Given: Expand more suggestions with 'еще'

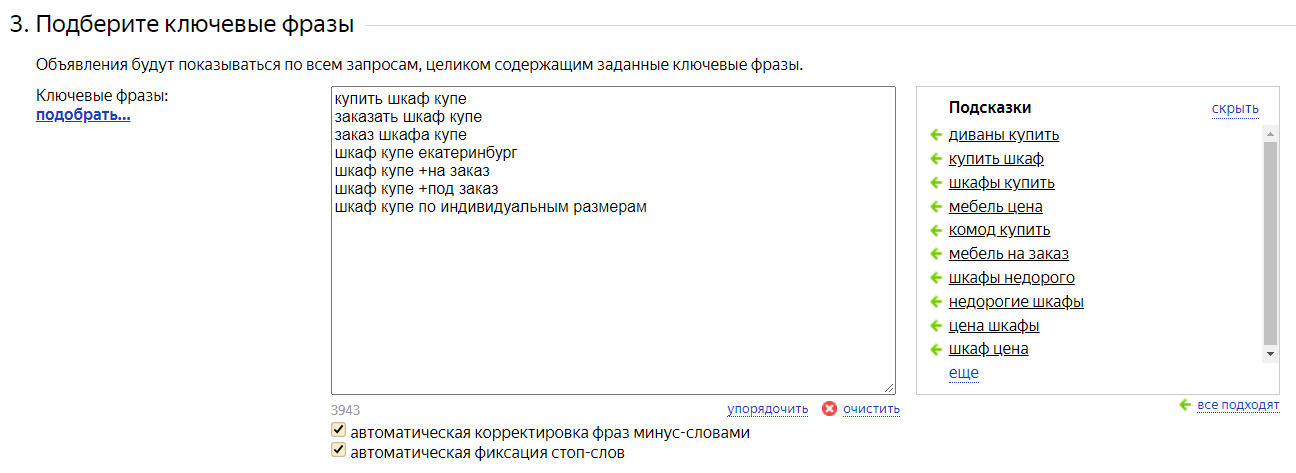Looking at the screenshot, I should [x=963, y=373].
